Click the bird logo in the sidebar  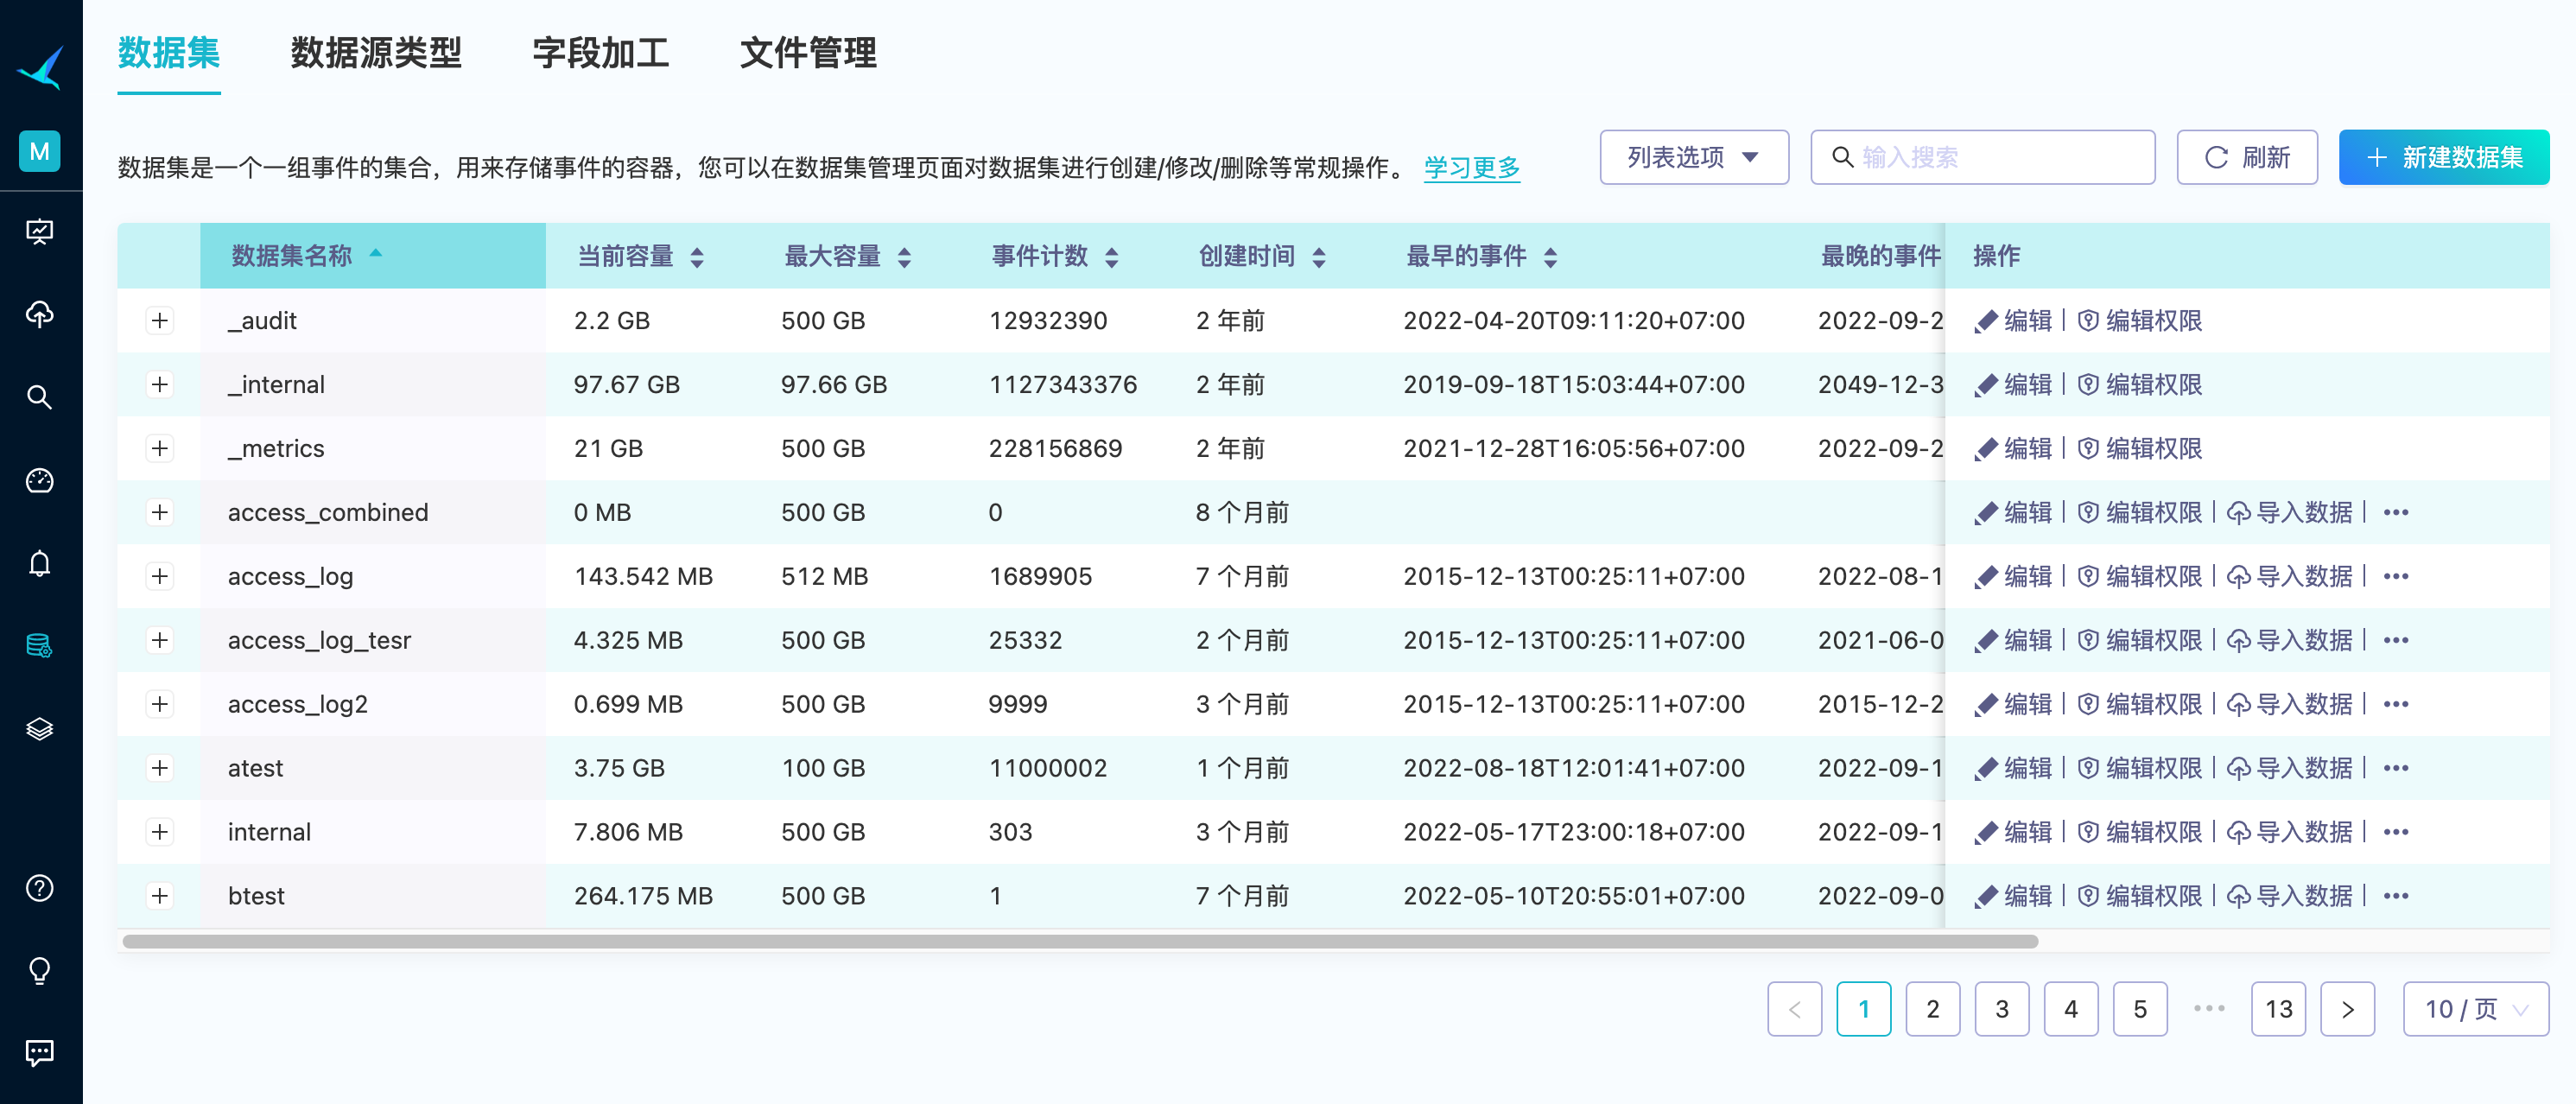coord(41,67)
